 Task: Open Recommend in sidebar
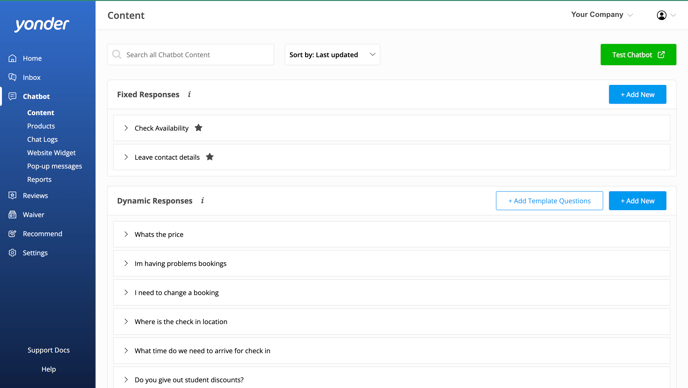(x=42, y=234)
